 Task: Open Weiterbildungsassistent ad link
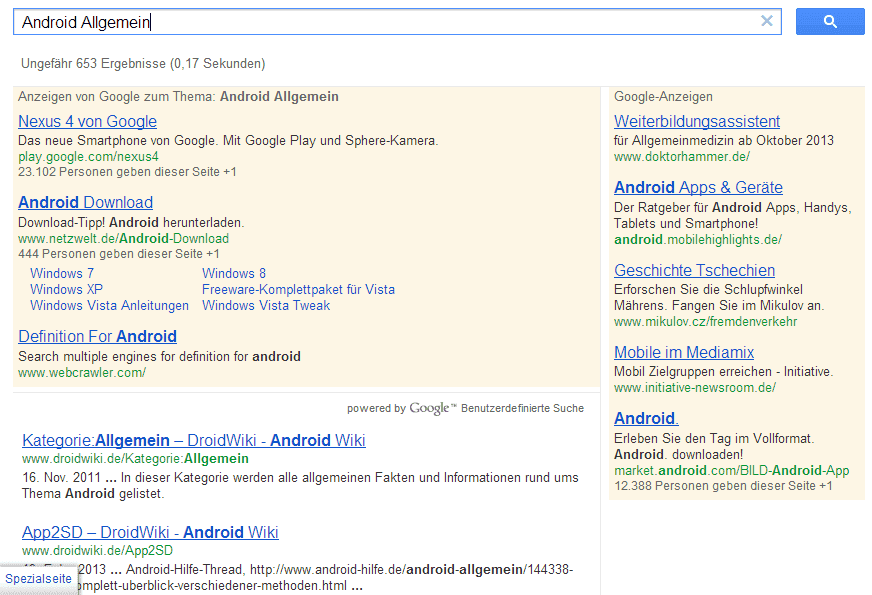pos(697,121)
